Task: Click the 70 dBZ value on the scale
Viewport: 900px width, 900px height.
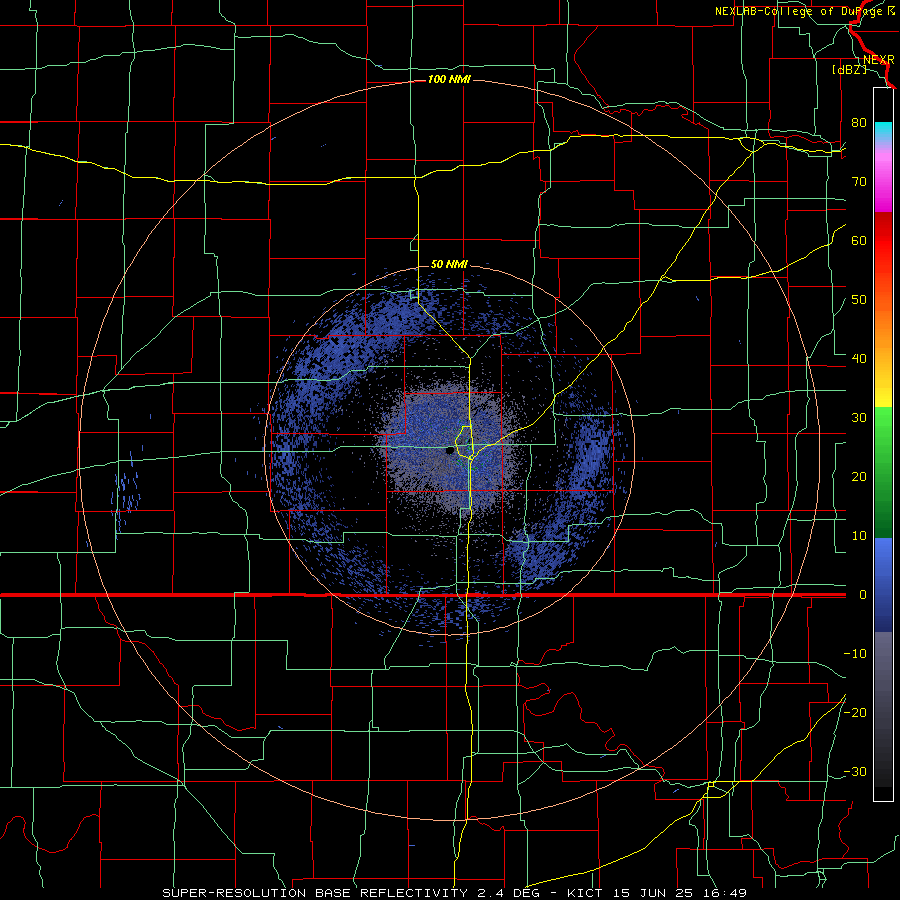Action: 859,181
